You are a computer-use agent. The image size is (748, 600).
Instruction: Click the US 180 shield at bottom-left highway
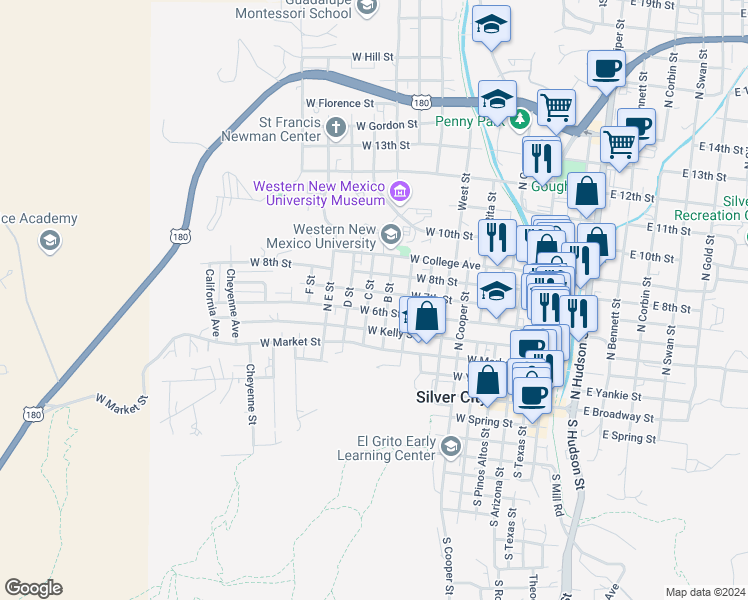point(33,414)
